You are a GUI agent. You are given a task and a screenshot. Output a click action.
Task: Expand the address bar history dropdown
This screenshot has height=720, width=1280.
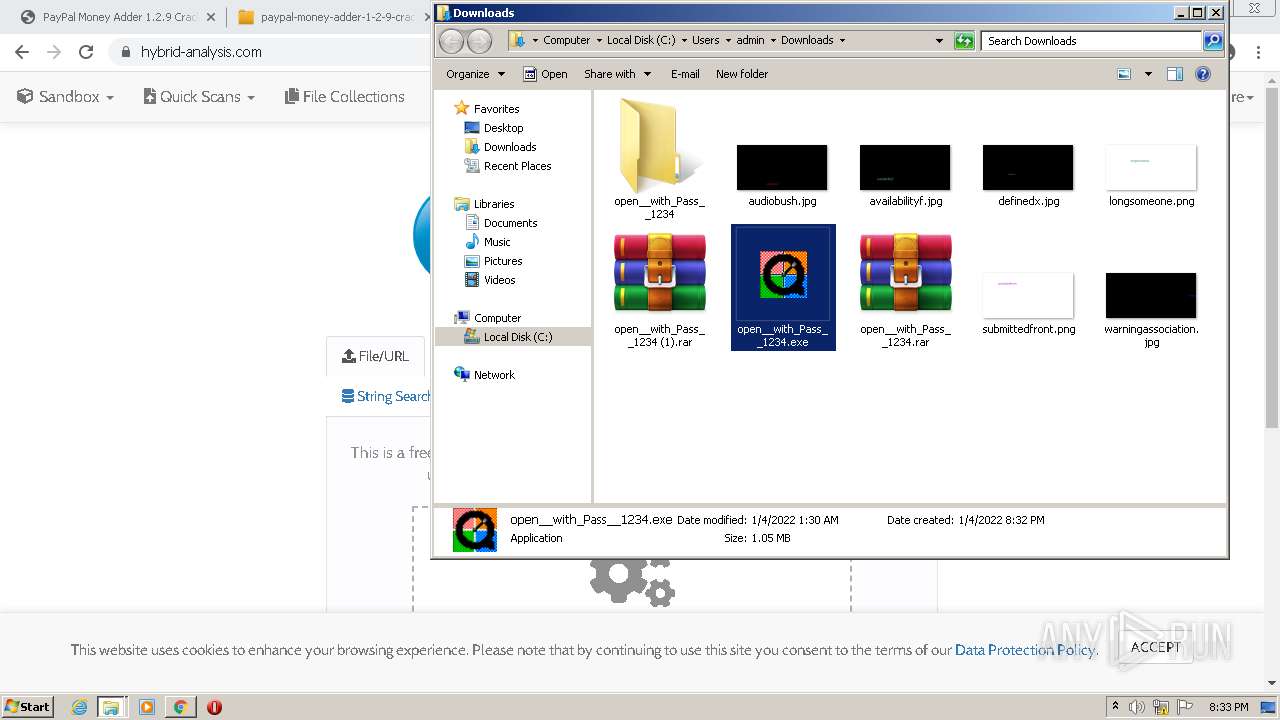(939, 41)
